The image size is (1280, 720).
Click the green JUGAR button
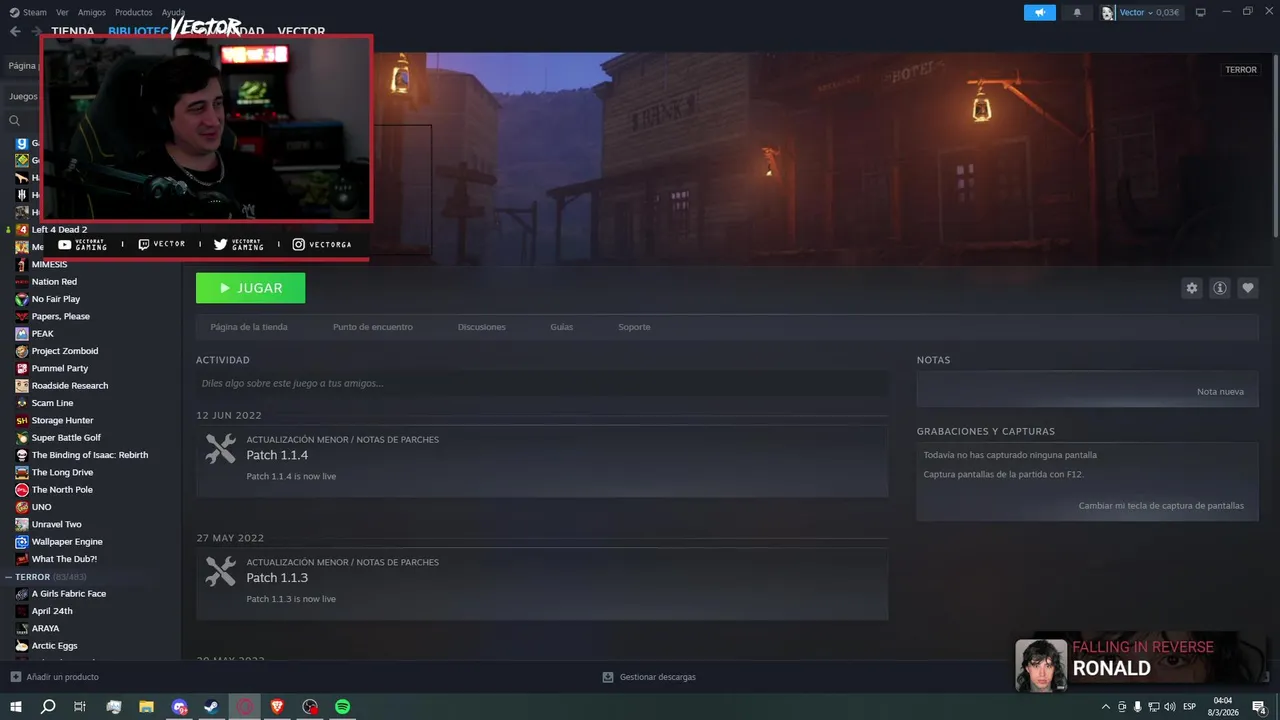[x=251, y=288]
